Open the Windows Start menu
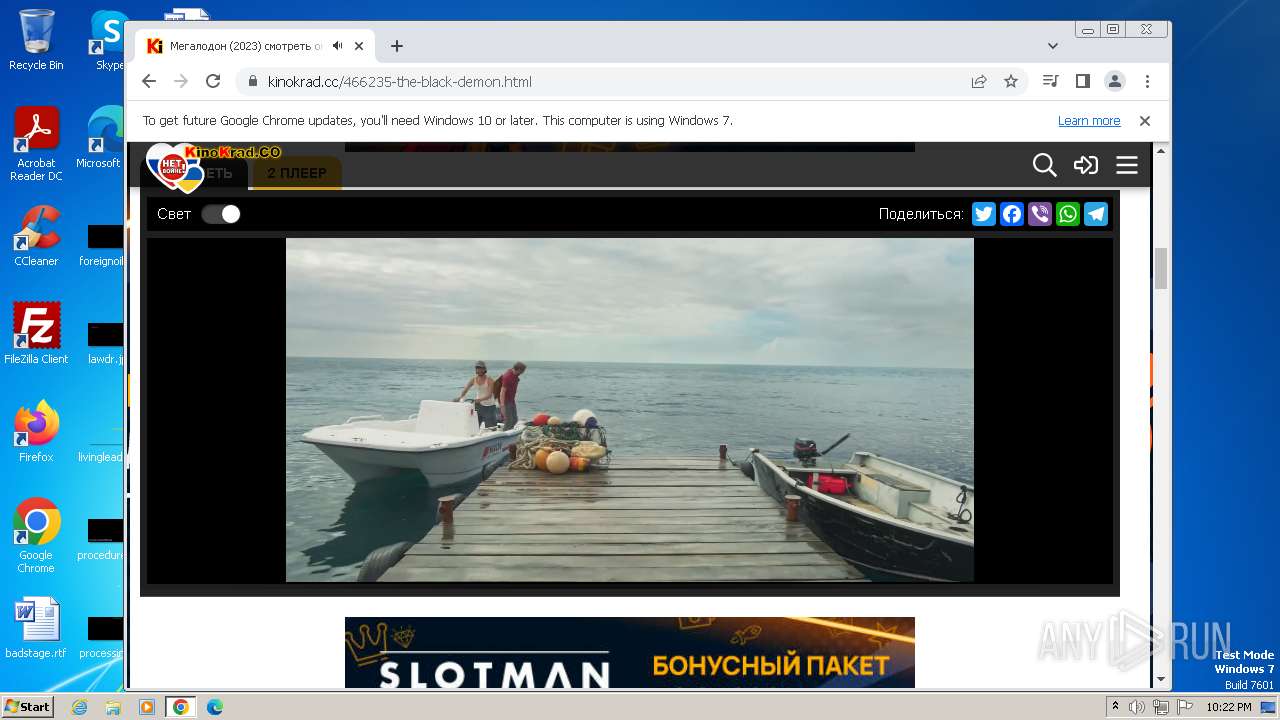Image resolution: width=1280 pixels, height=720 pixels. [x=28, y=706]
